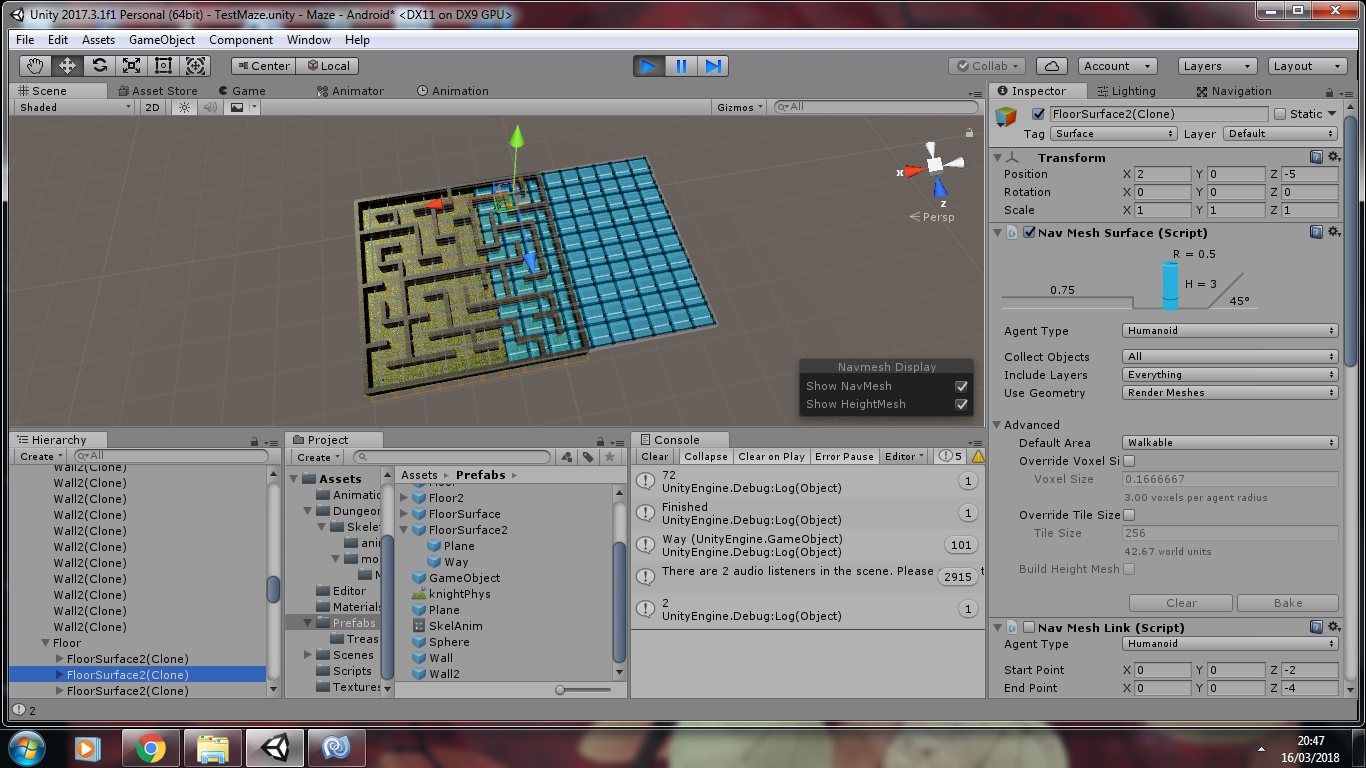Open Nav Mesh Surface gear settings
This screenshot has width=1366, height=768.
click(1334, 232)
